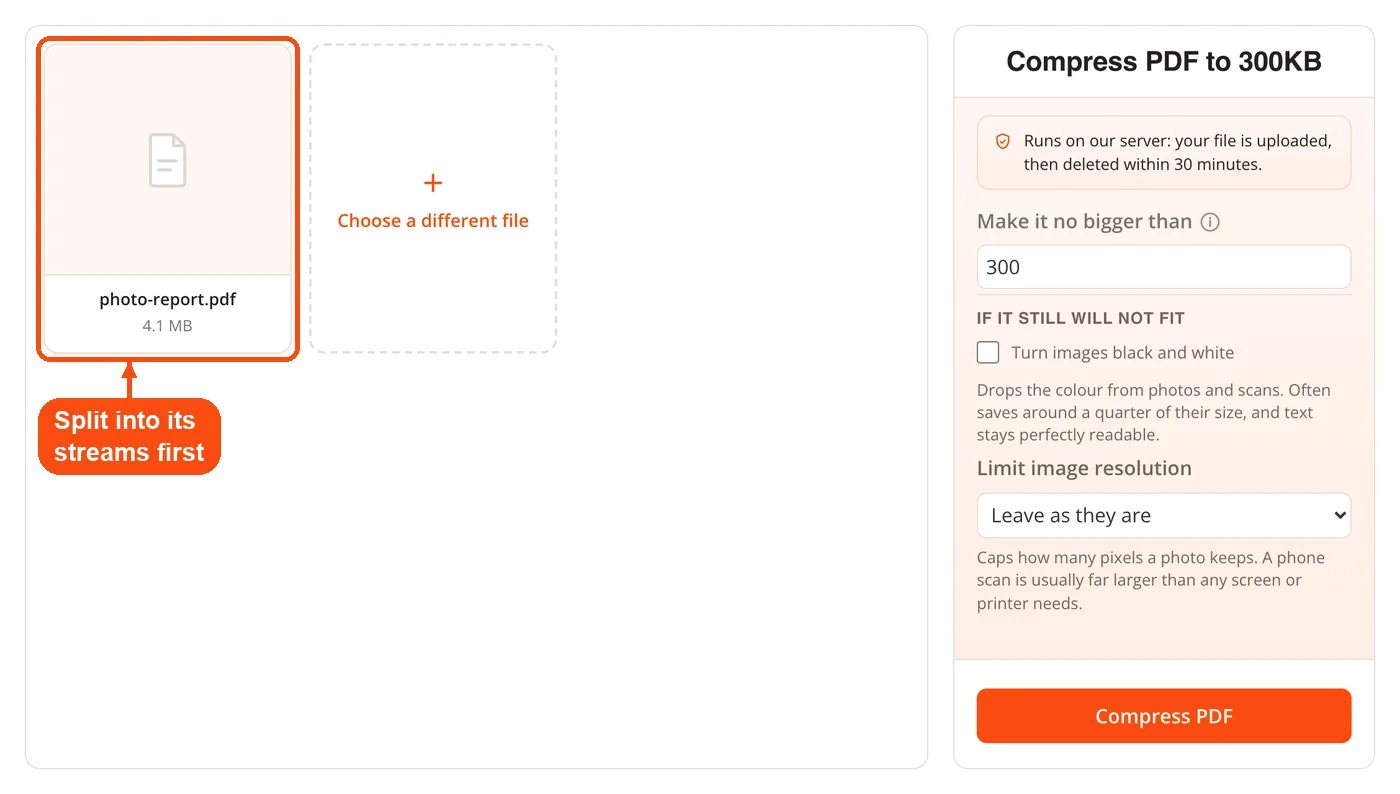The image size is (1400, 794).
Task: Click the shield icon in the server notice
Action: [1003, 142]
